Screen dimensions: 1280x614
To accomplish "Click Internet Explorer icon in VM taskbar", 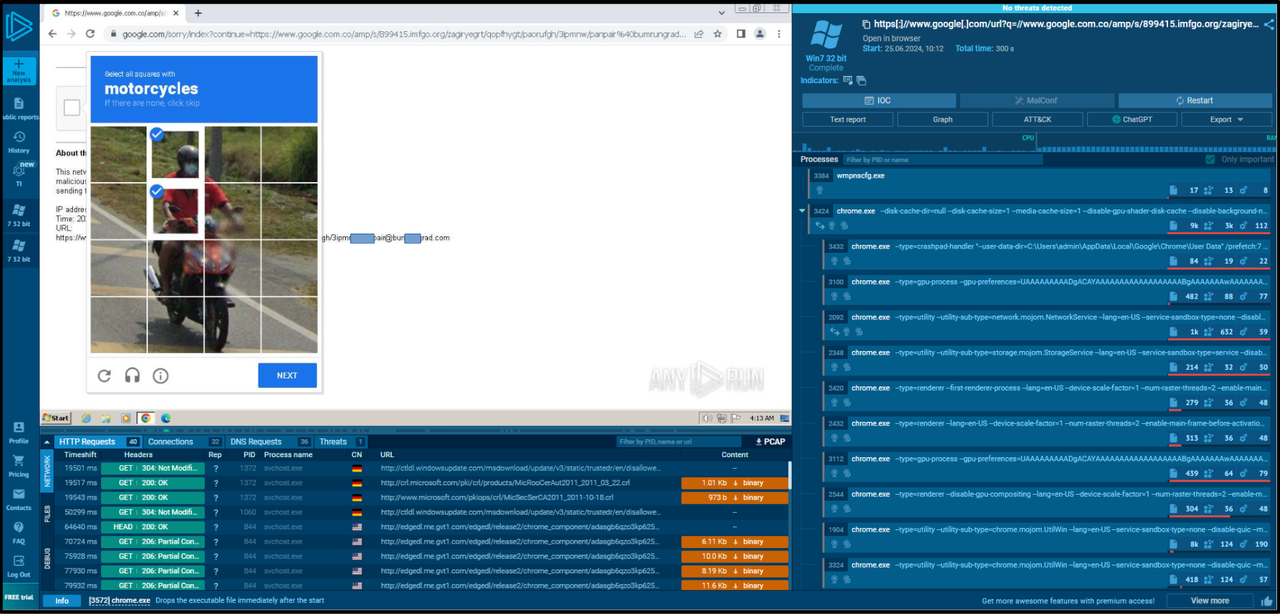I will click(86, 418).
